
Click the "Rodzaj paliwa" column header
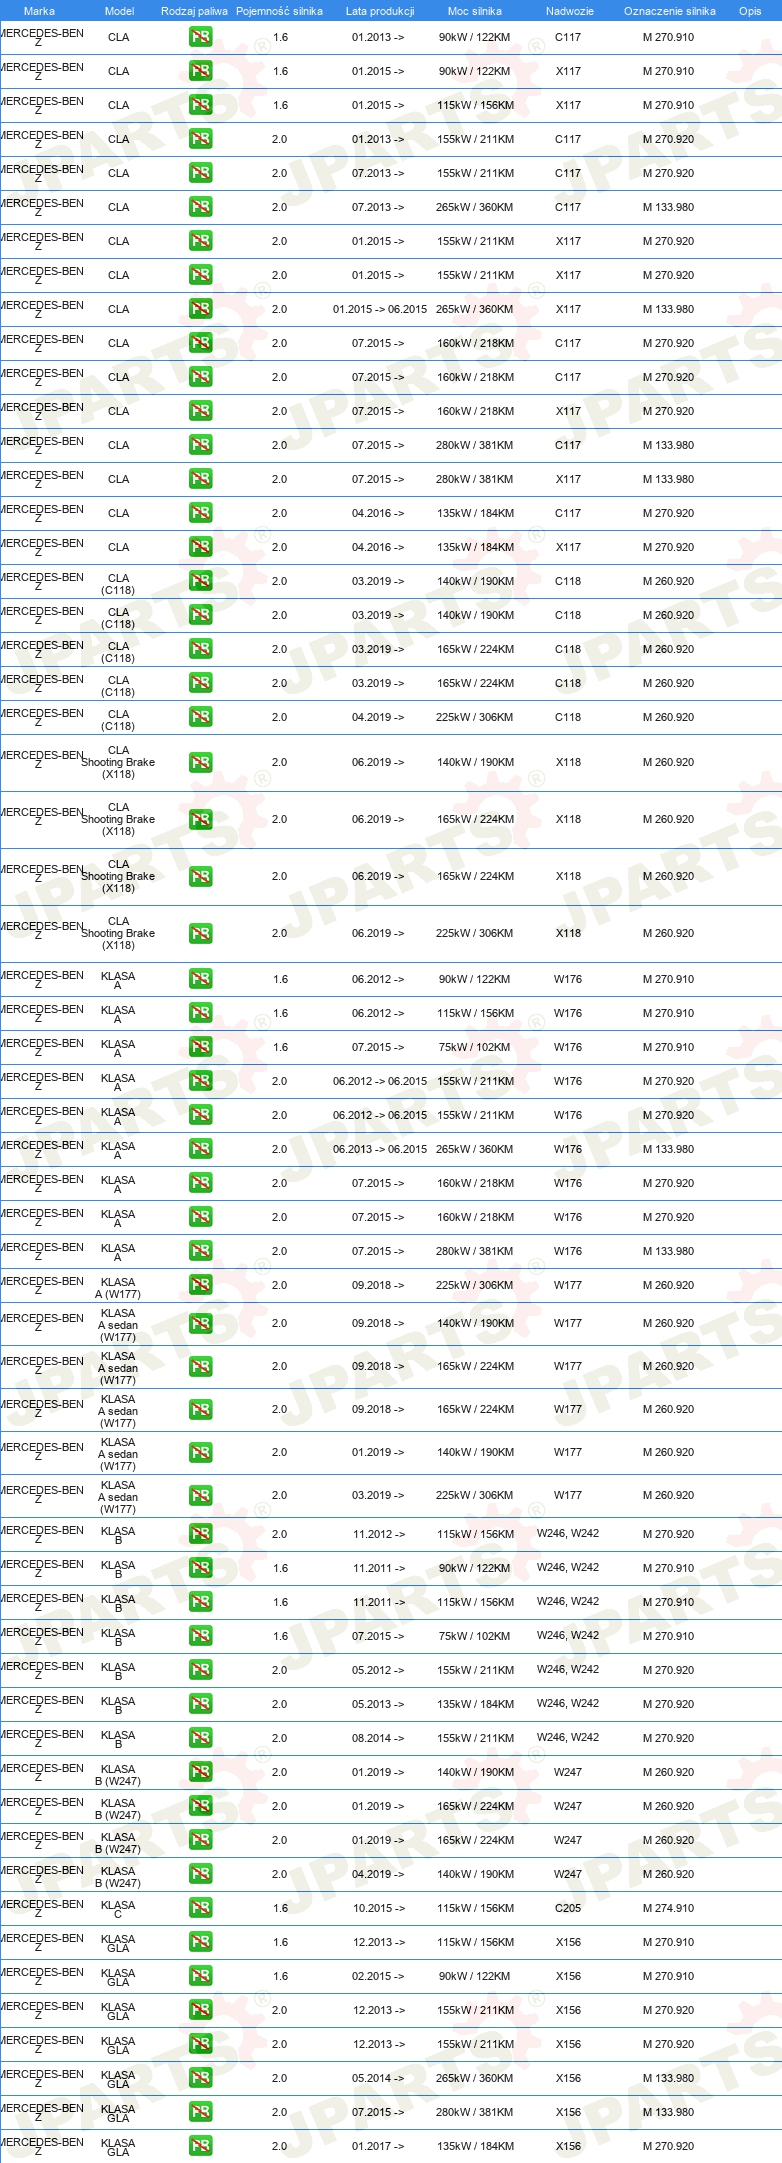coord(194,11)
